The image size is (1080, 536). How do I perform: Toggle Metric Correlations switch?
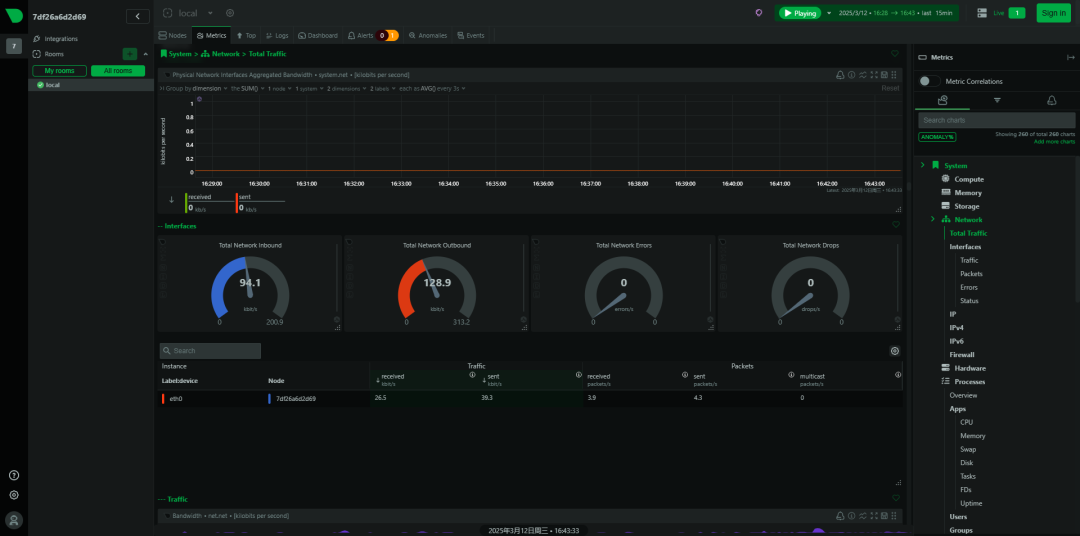pyautogui.click(x=930, y=81)
